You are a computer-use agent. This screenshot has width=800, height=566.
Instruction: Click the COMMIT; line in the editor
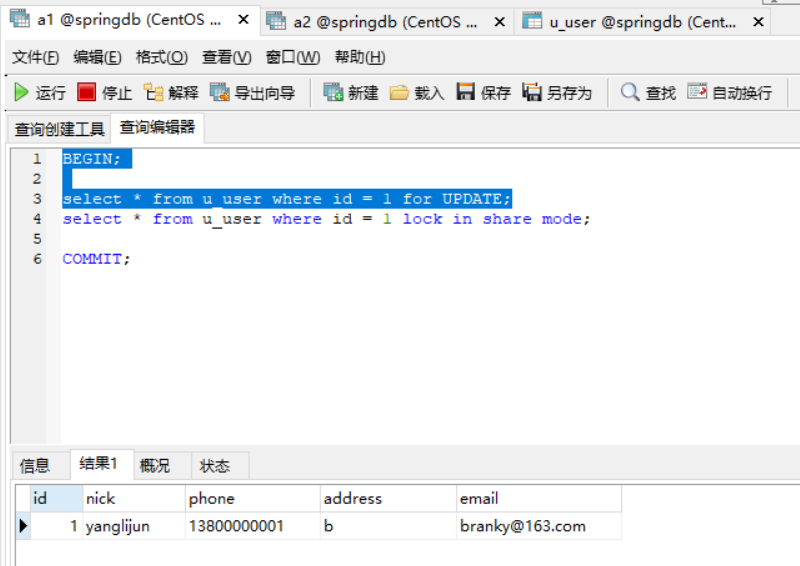pos(96,259)
